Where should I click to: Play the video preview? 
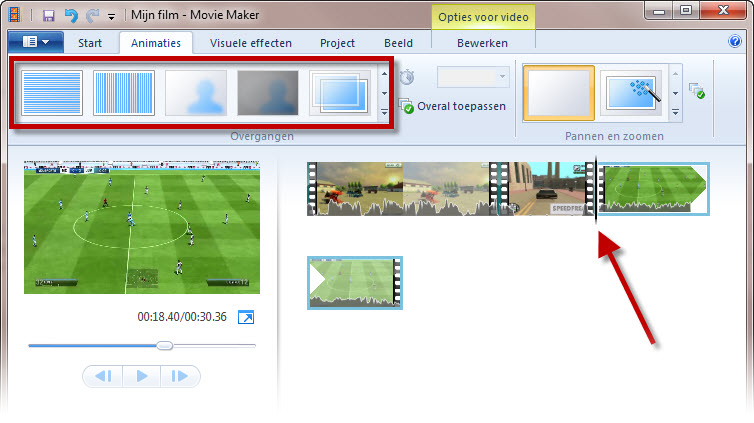click(141, 376)
